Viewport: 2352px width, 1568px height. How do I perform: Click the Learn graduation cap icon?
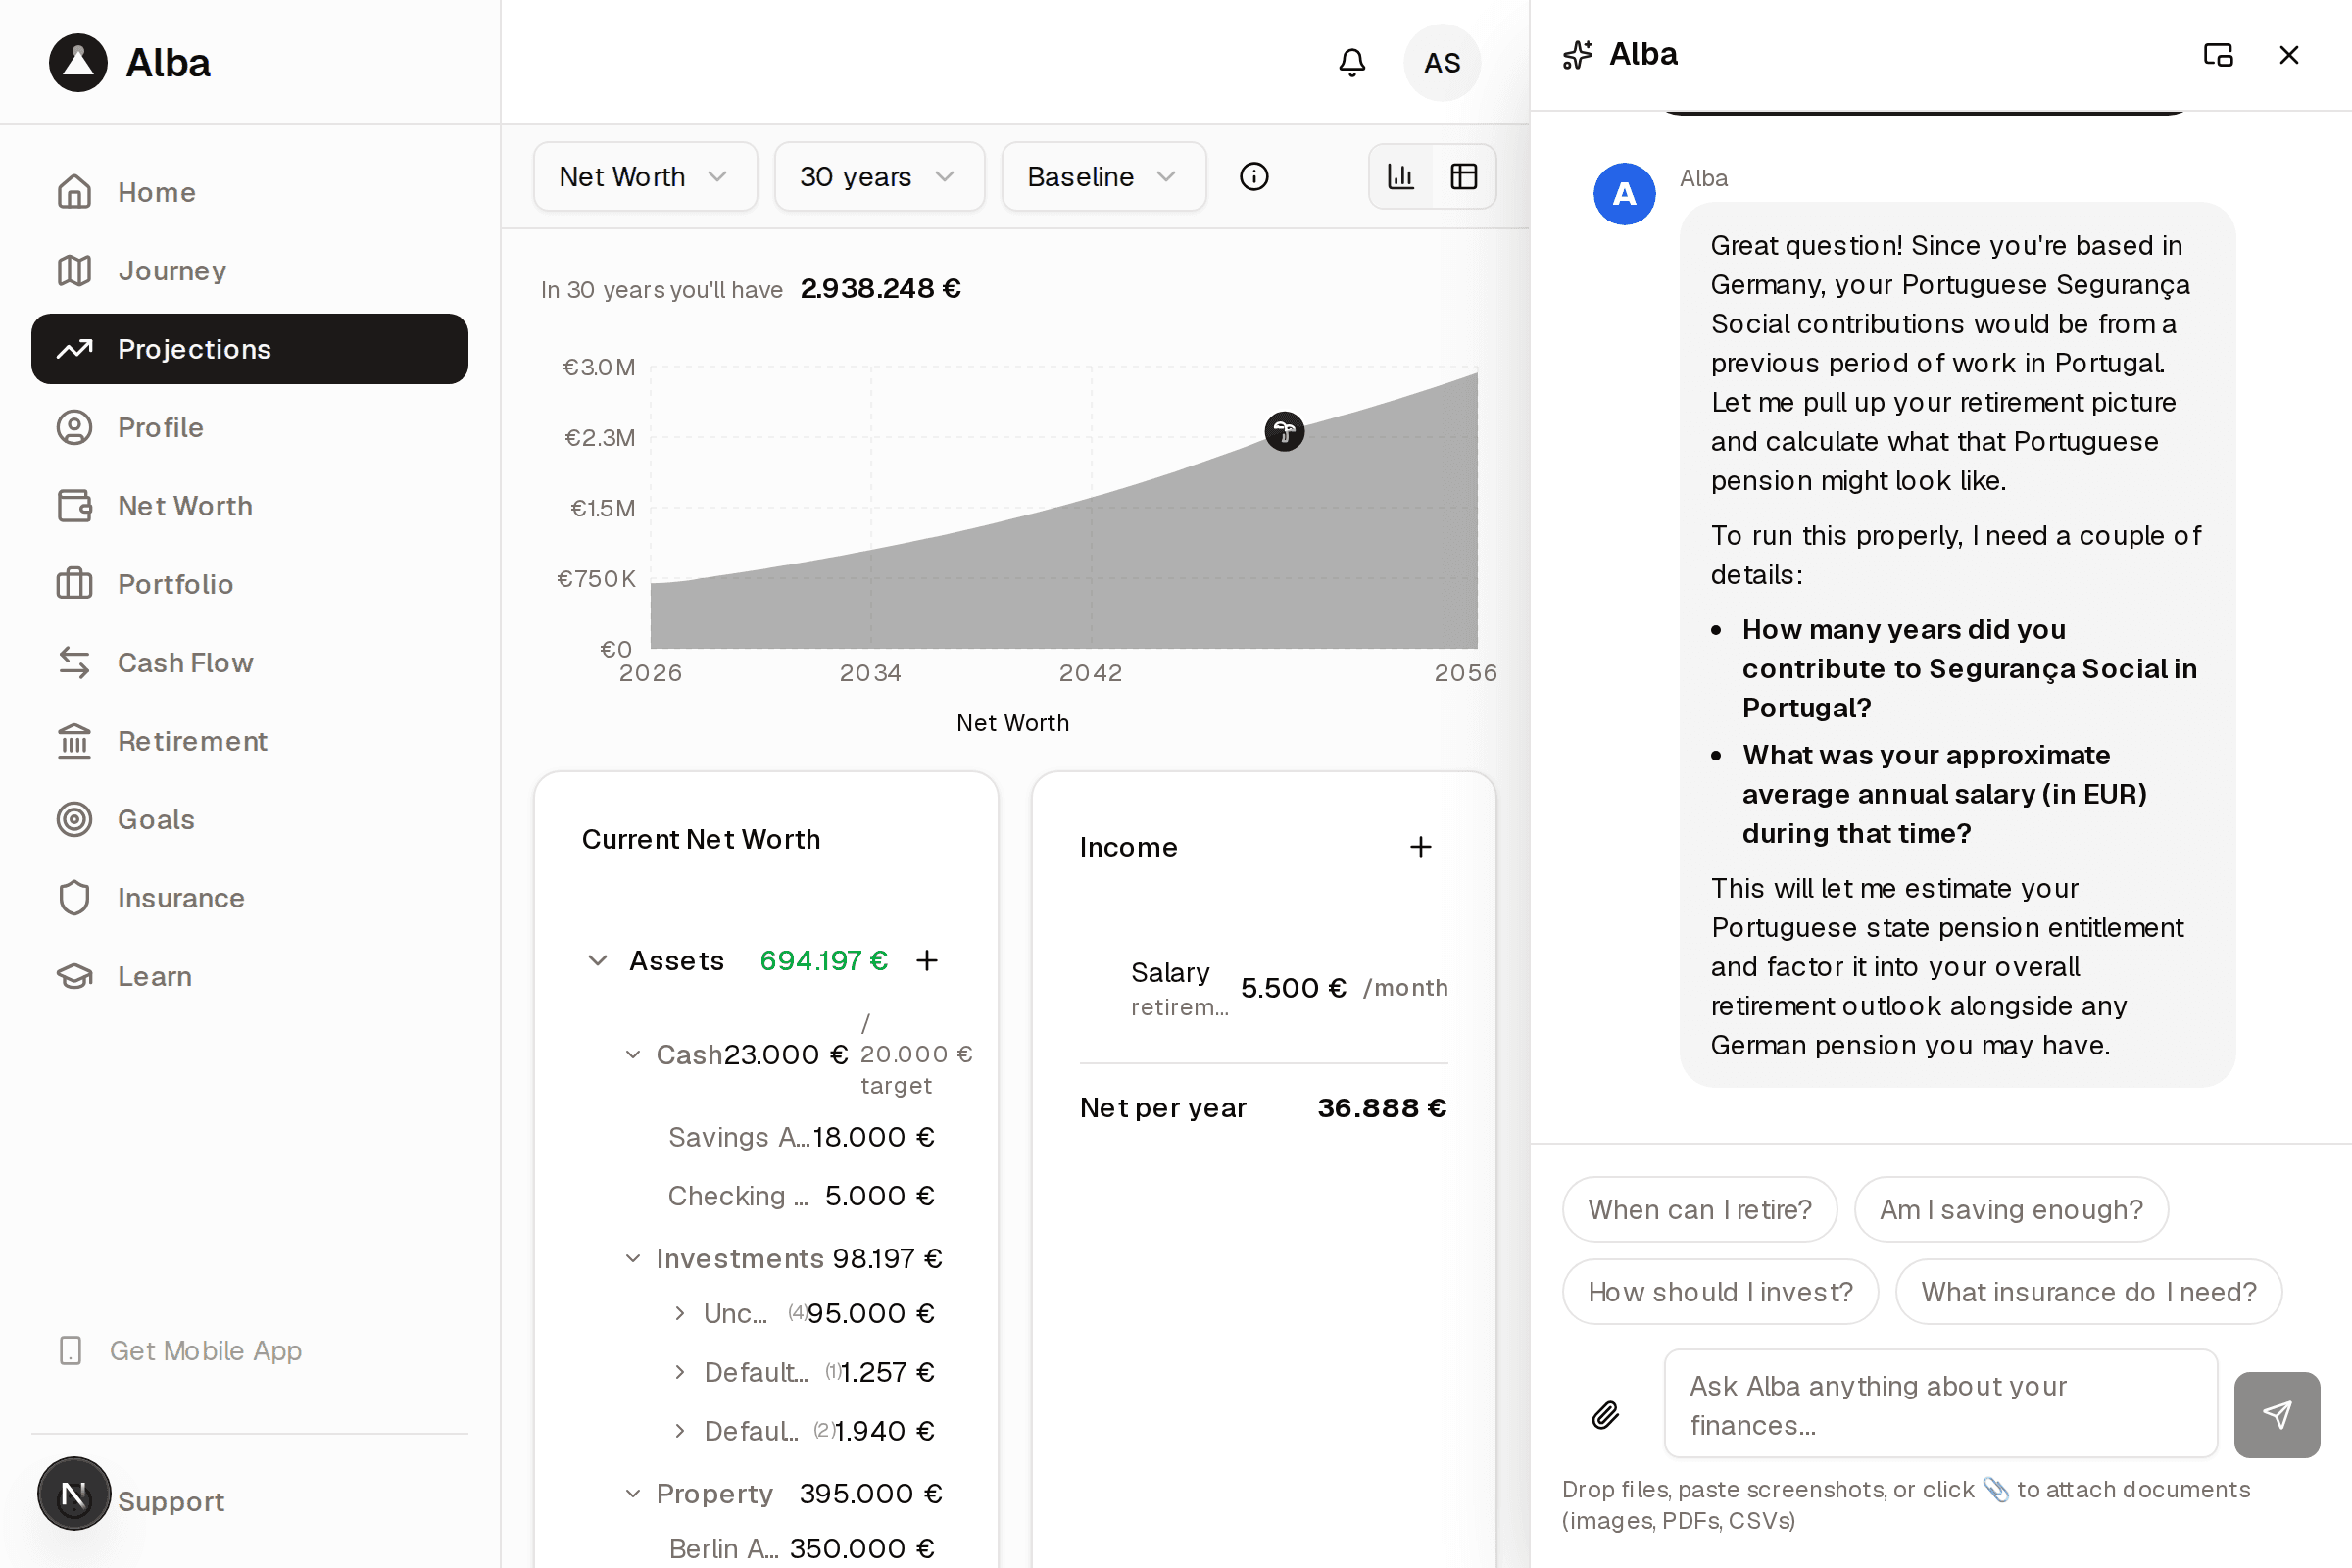pyautogui.click(x=74, y=976)
